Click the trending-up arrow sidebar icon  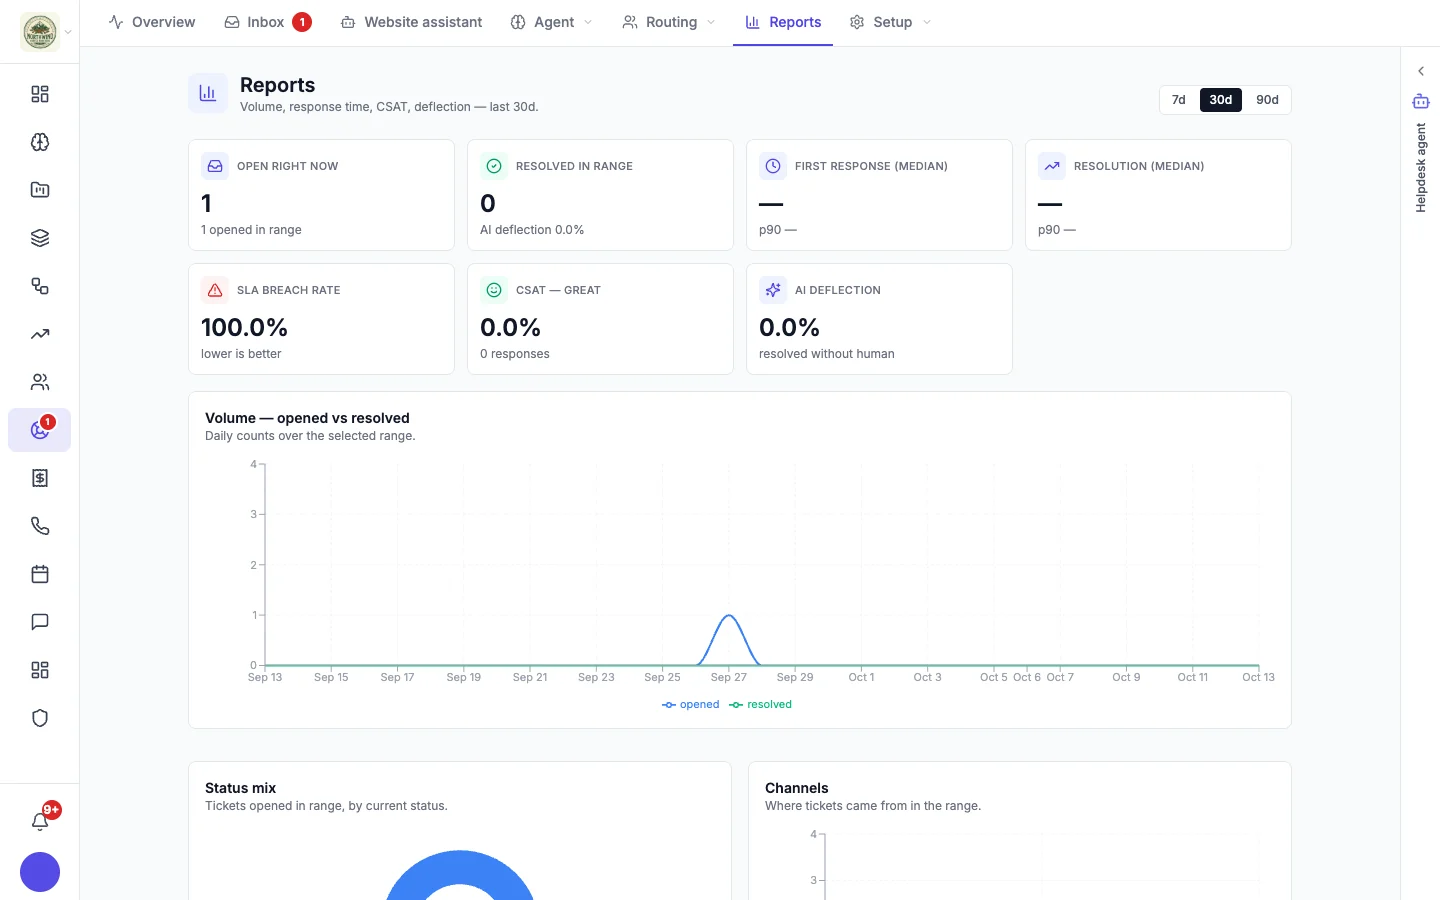[40, 334]
